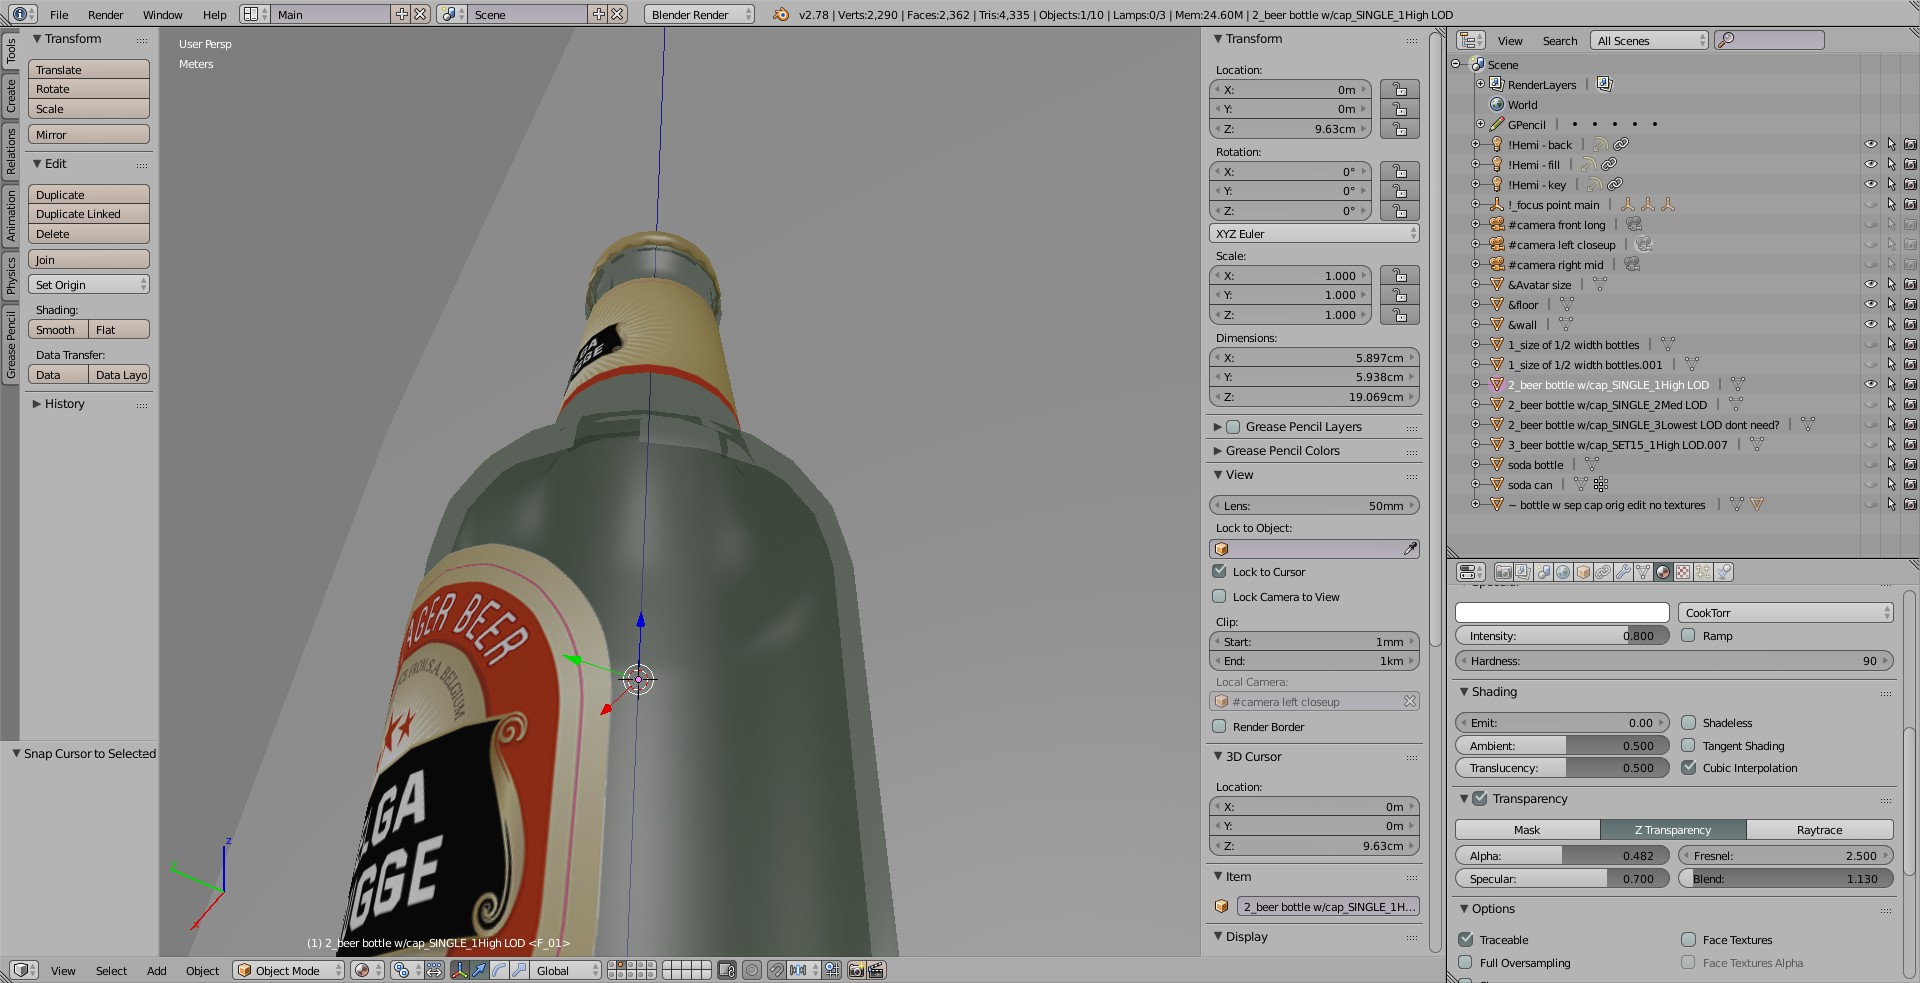
Task: Click the eyedropper in Lock to Object
Action: pos(1410,549)
